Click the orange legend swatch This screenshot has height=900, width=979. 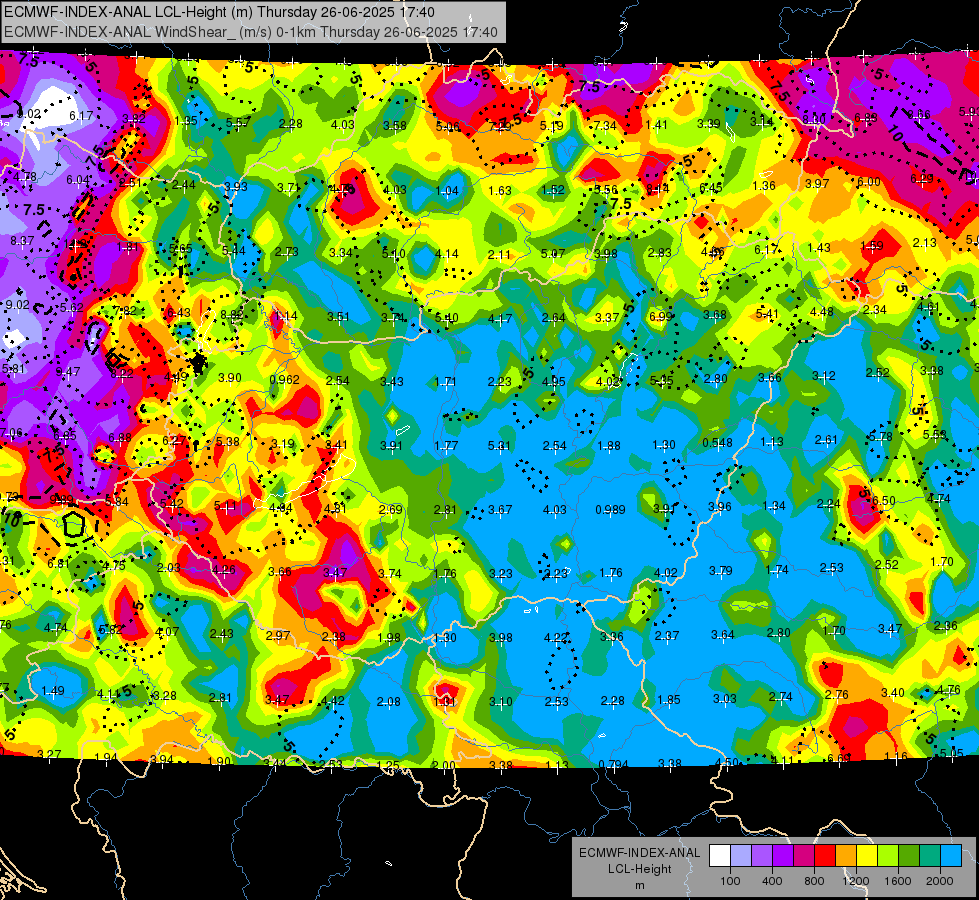[846, 855]
